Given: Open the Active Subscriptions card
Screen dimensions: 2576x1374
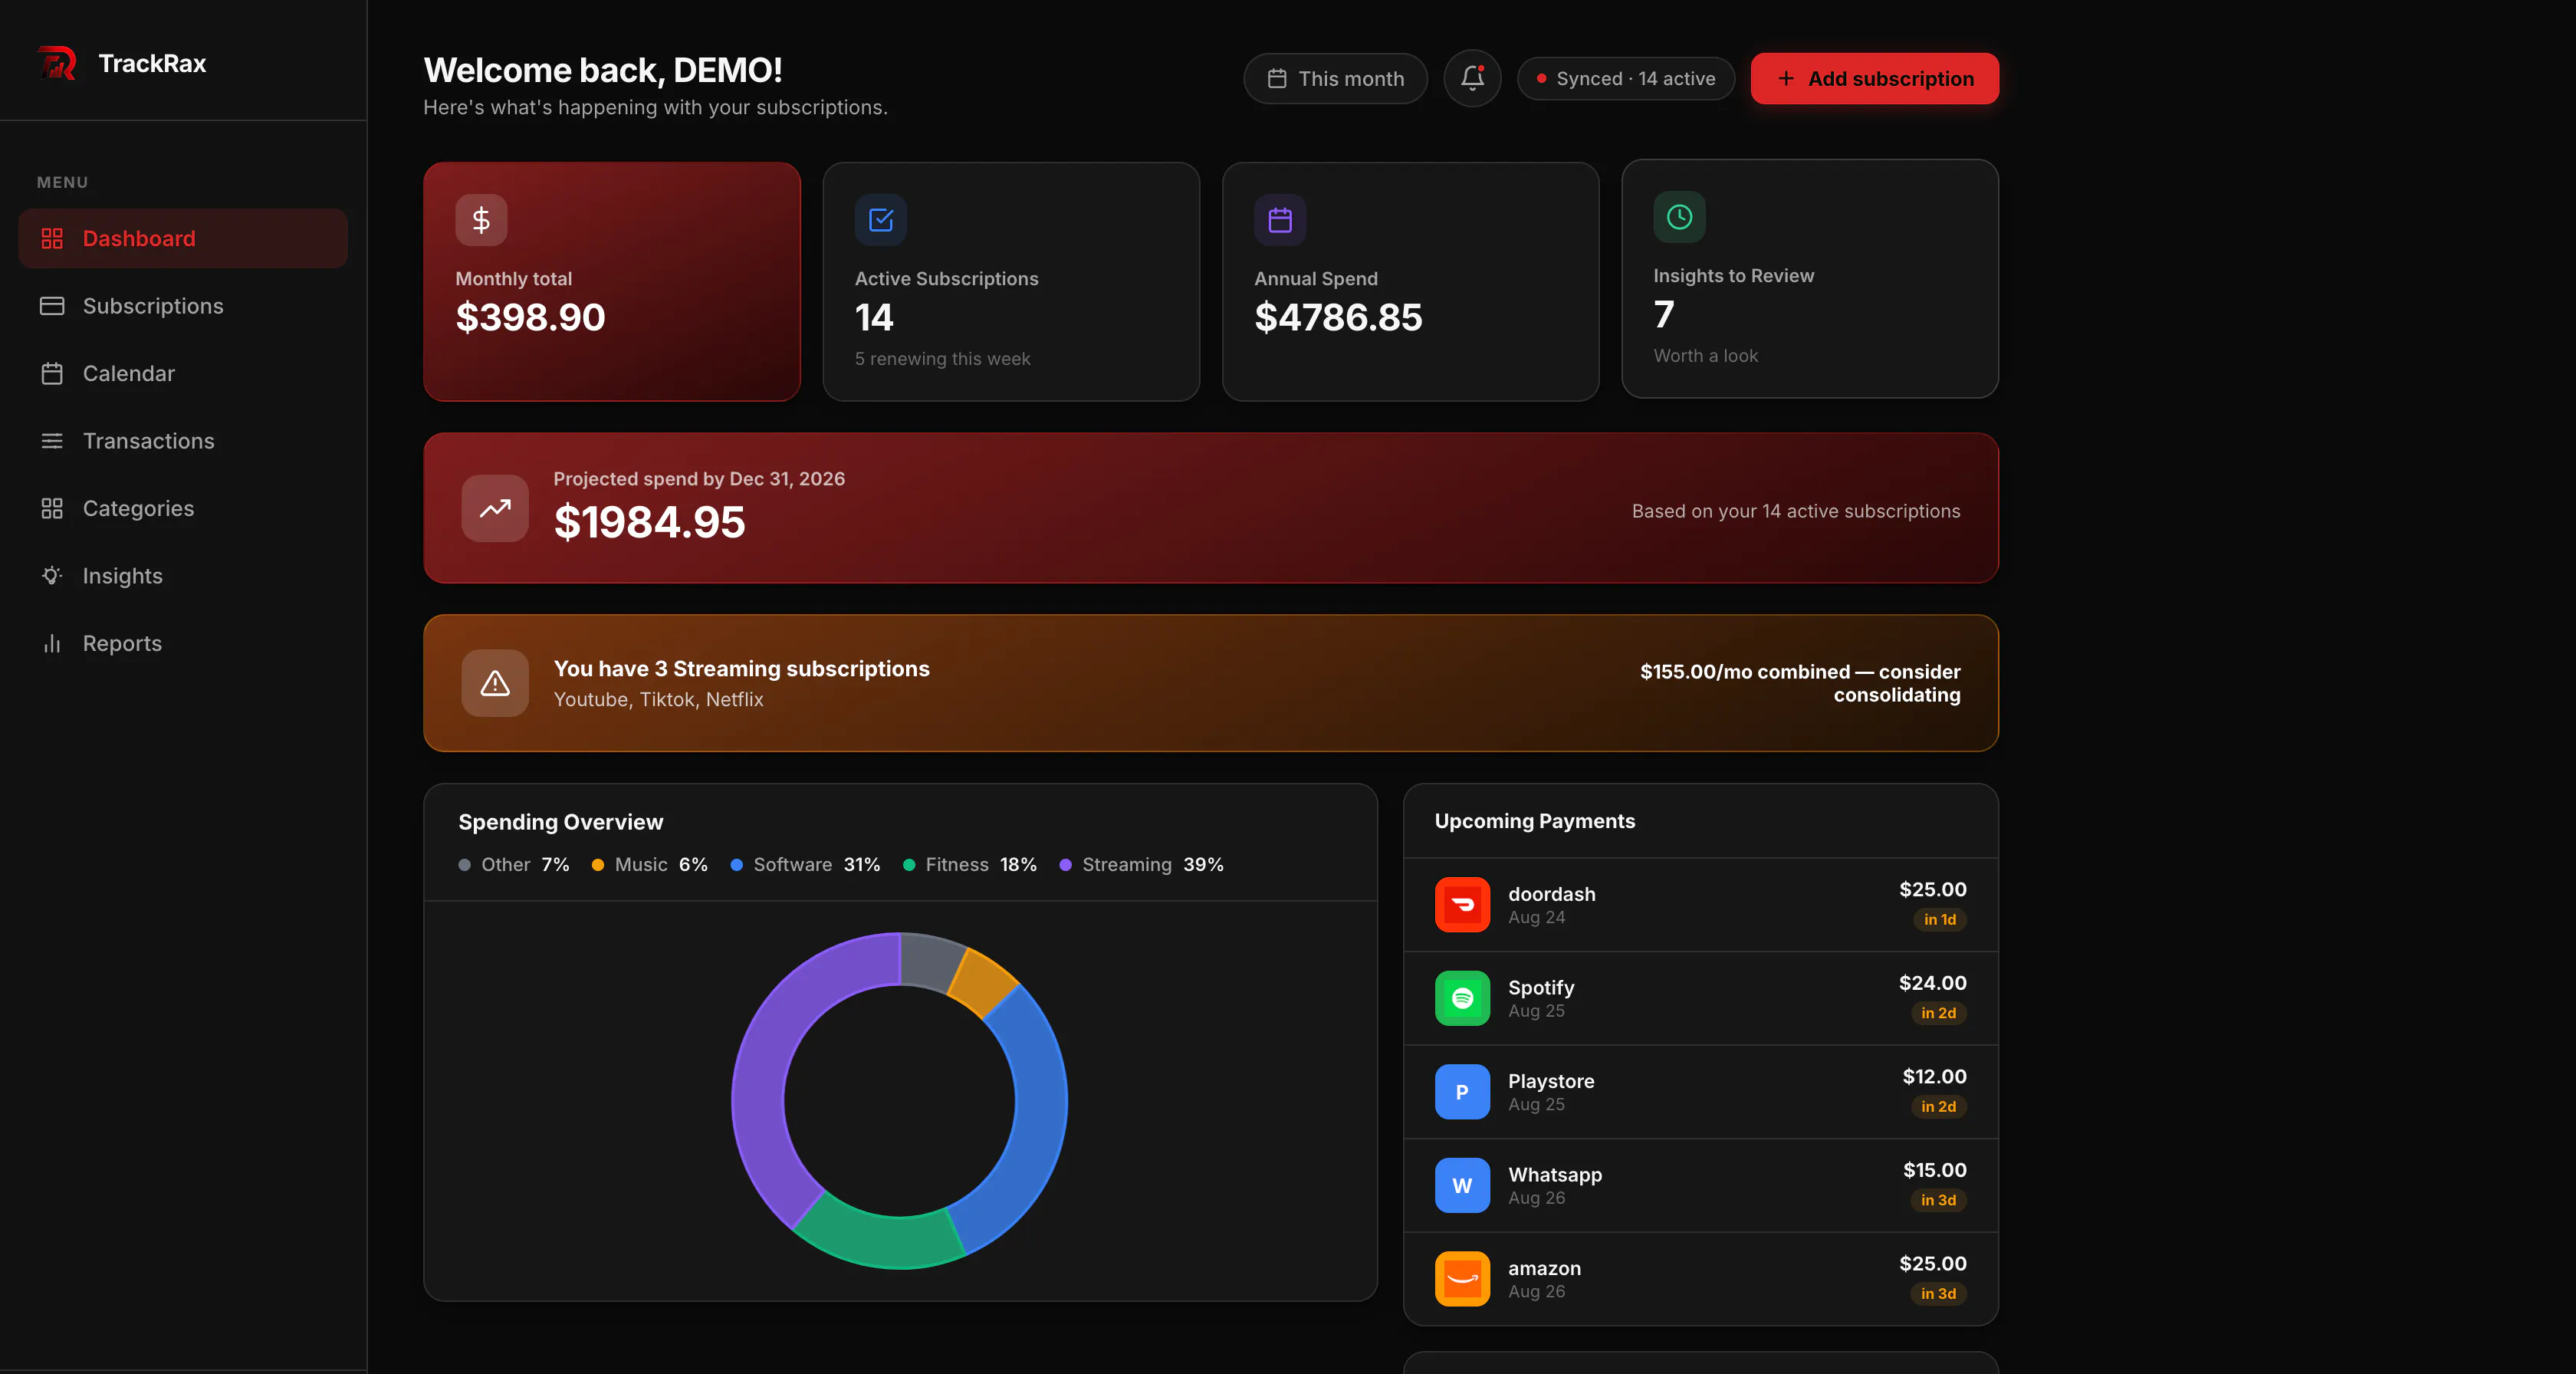Looking at the screenshot, I should point(1011,282).
